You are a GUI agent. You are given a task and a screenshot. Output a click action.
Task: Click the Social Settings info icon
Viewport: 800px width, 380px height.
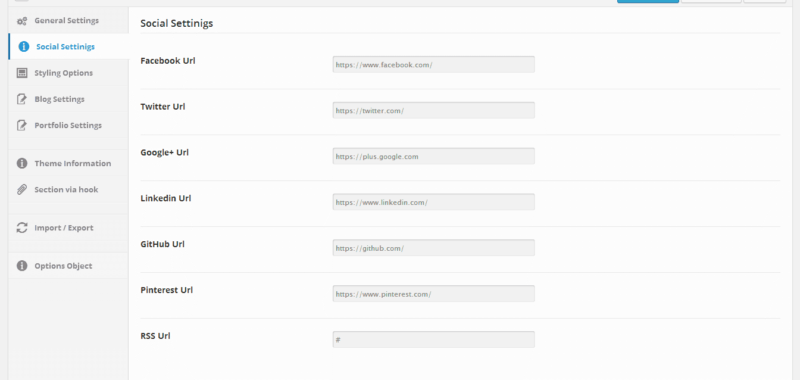[x=23, y=46]
